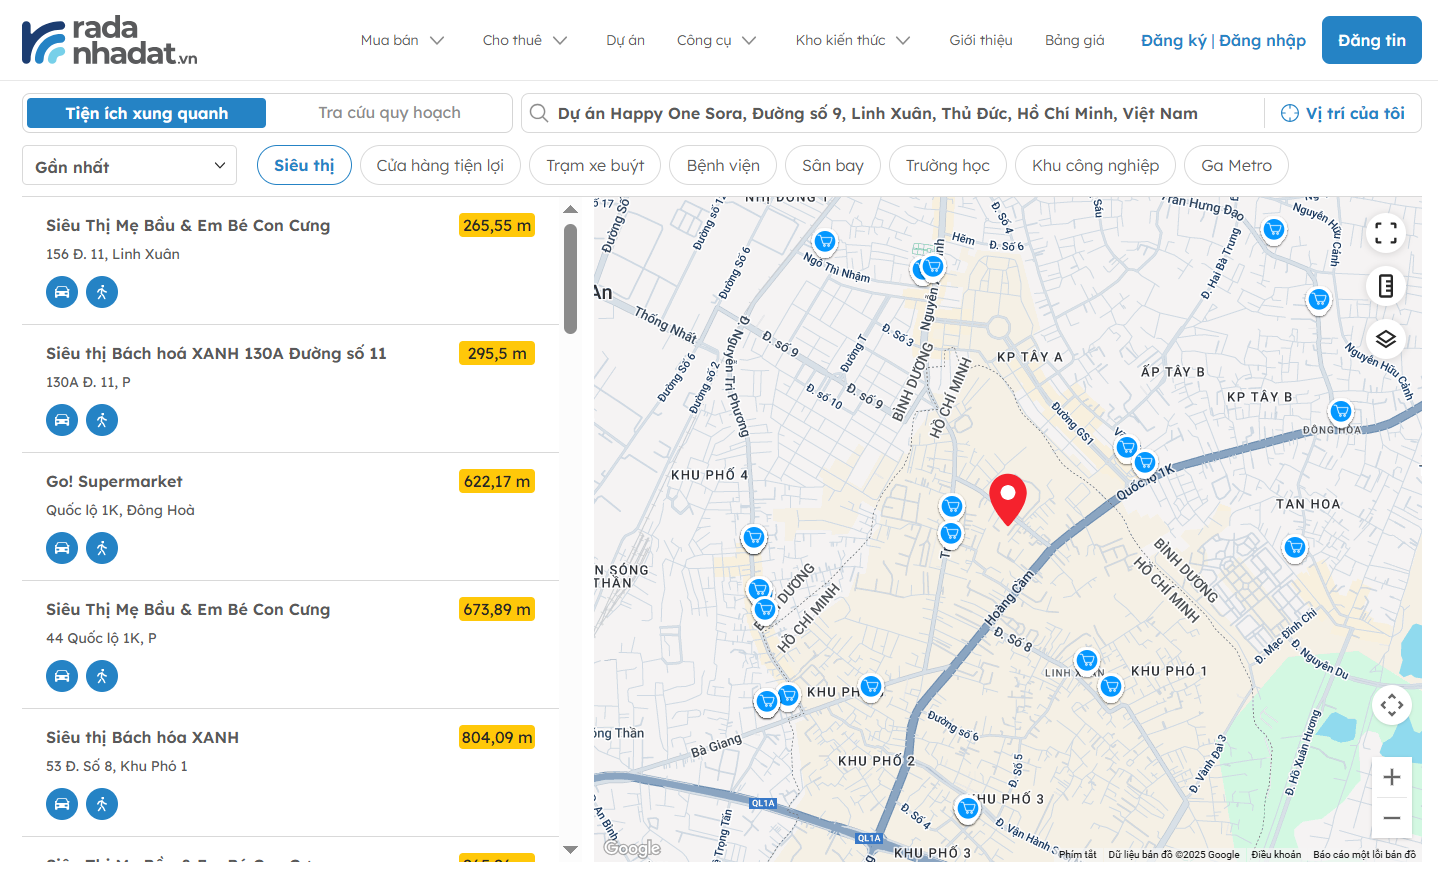Switch to Tra cứu quy hoạch tab
Image resolution: width=1438 pixels, height=875 pixels.
pyautogui.click(x=389, y=113)
